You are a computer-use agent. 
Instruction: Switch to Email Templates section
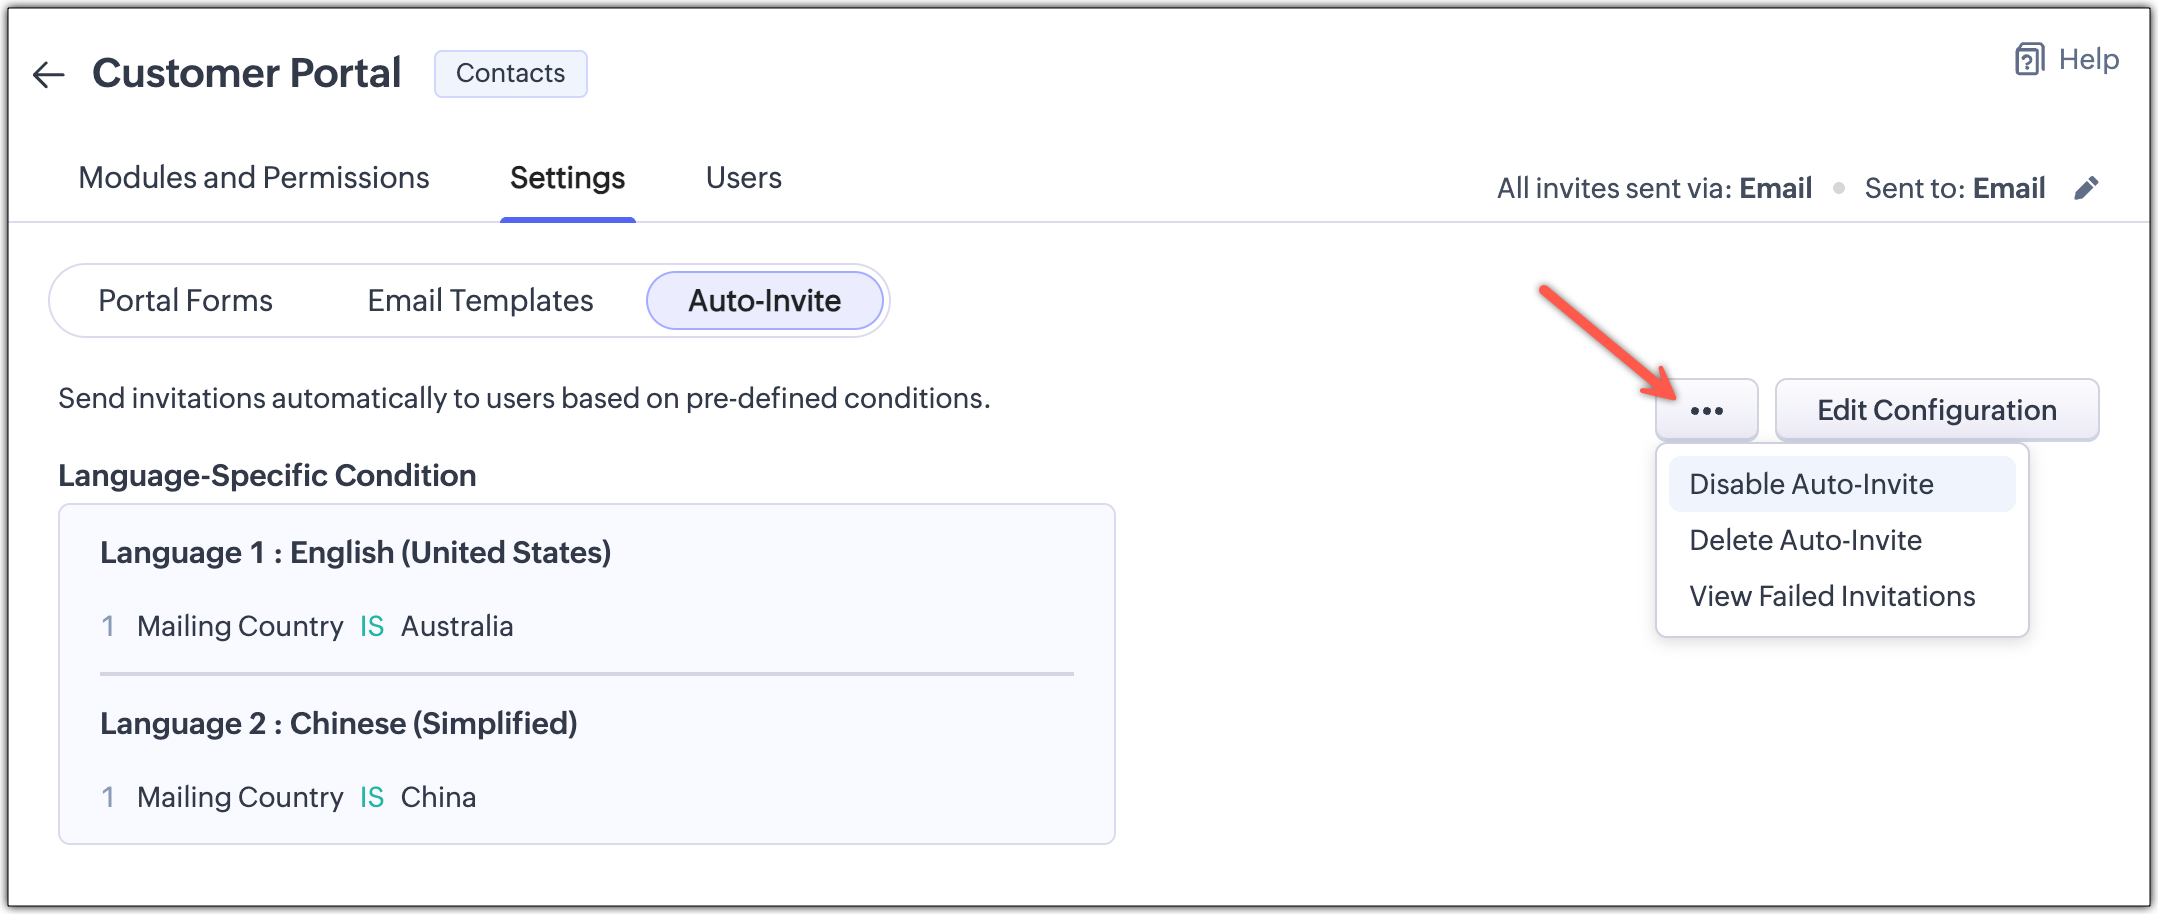coord(480,301)
